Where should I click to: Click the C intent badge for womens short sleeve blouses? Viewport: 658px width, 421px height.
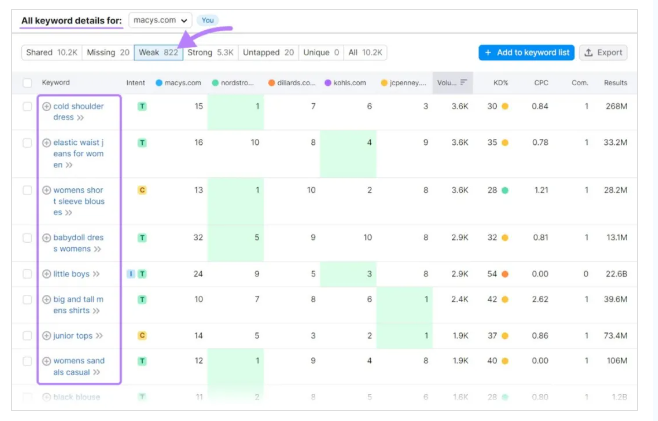point(142,190)
